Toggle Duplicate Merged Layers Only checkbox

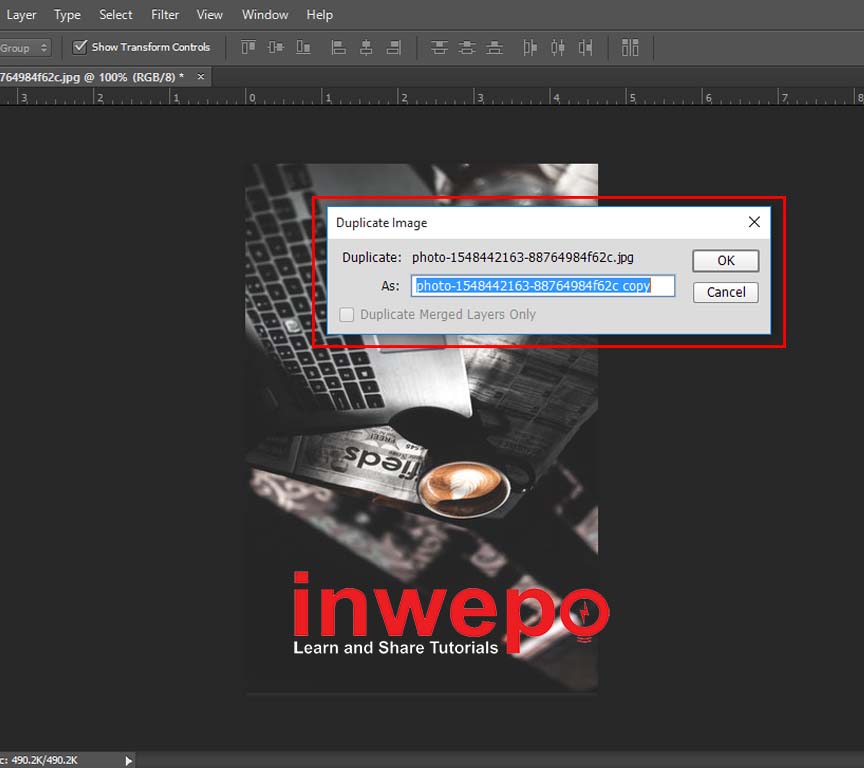[x=347, y=314]
